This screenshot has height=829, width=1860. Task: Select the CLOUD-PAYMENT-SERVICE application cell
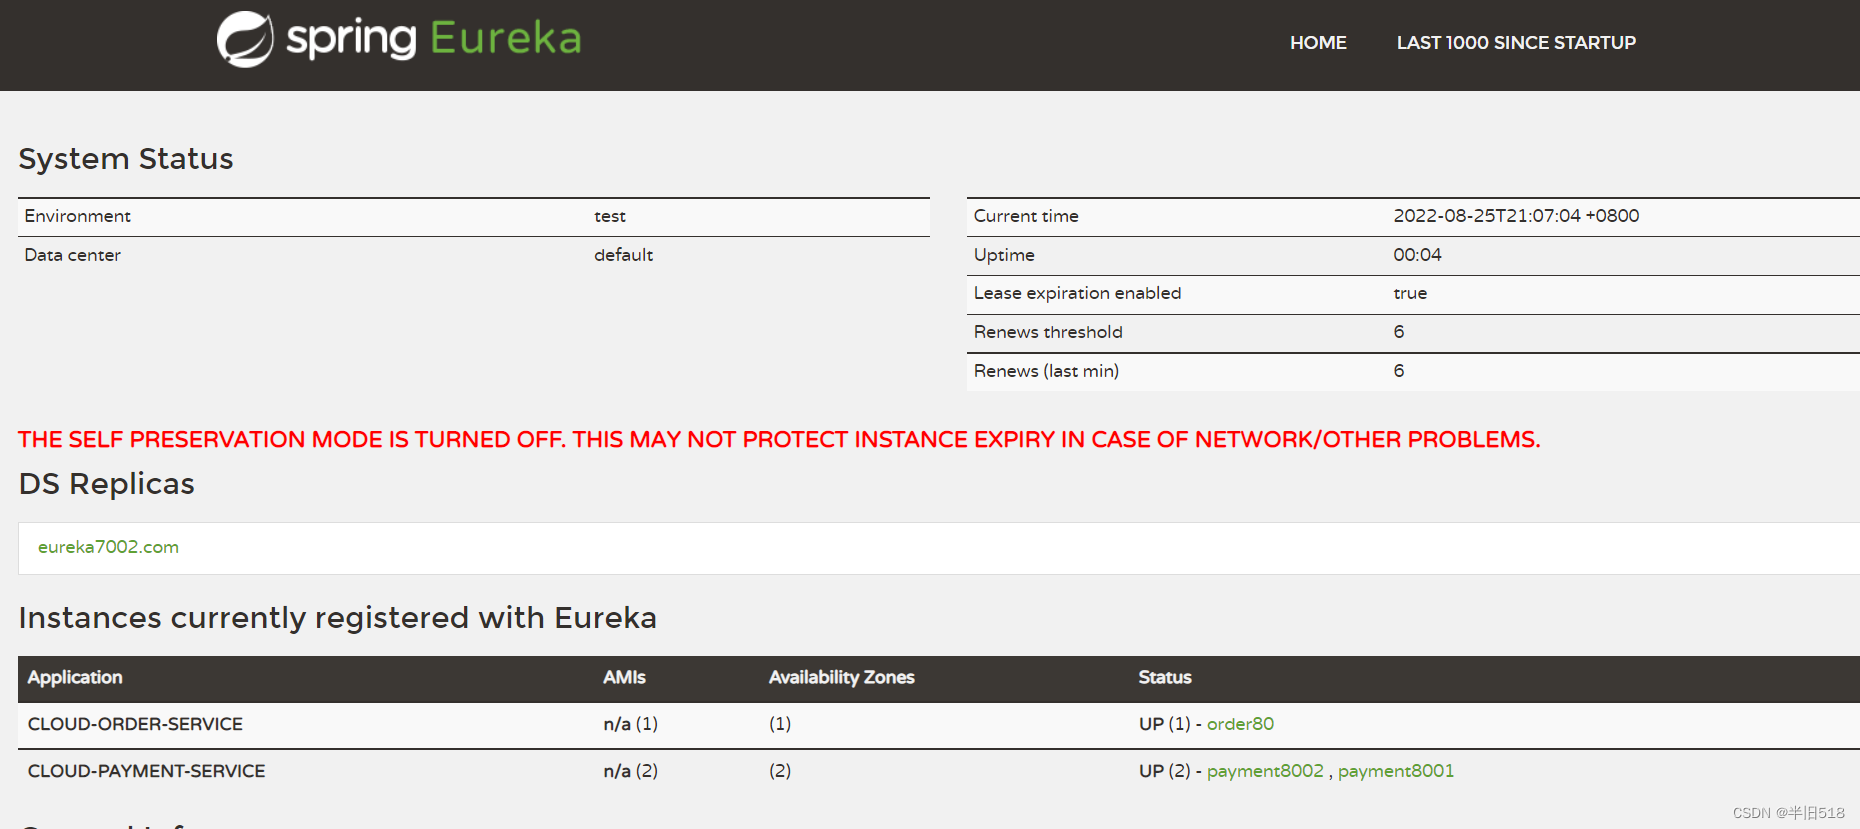[146, 771]
